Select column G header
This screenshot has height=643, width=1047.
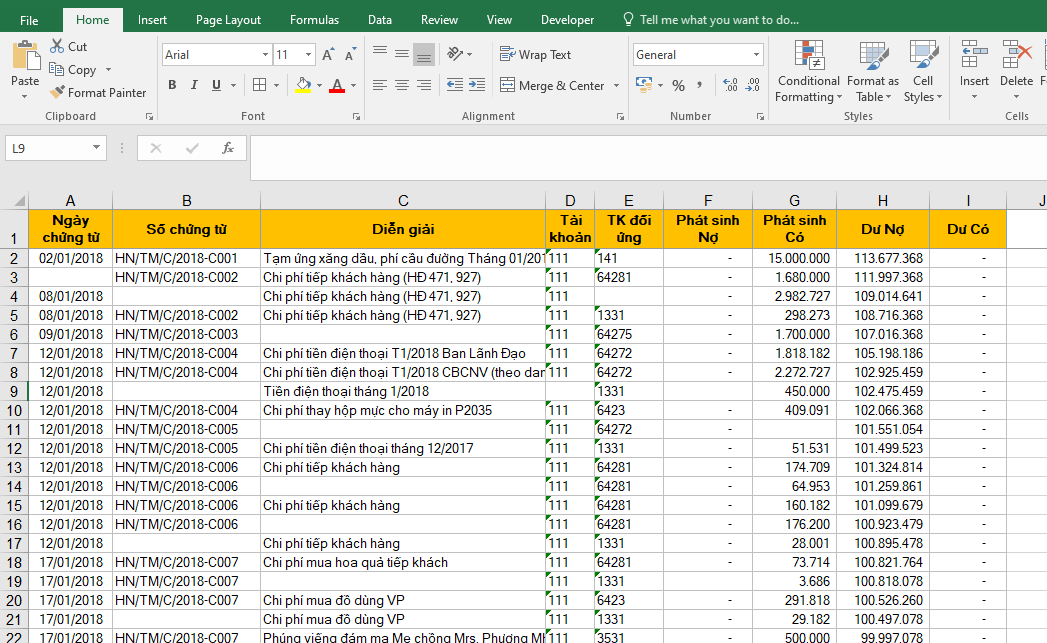pyautogui.click(x=794, y=201)
